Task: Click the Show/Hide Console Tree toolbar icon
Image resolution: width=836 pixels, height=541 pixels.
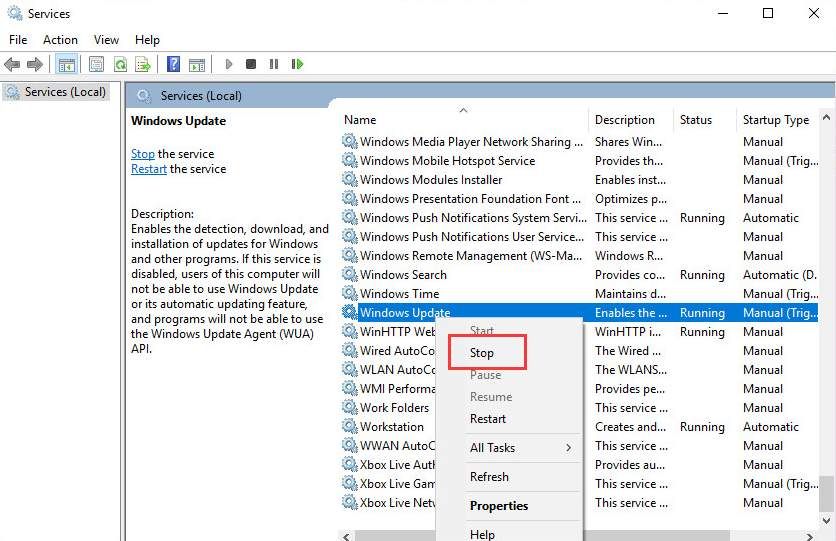Action: click(66, 64)
